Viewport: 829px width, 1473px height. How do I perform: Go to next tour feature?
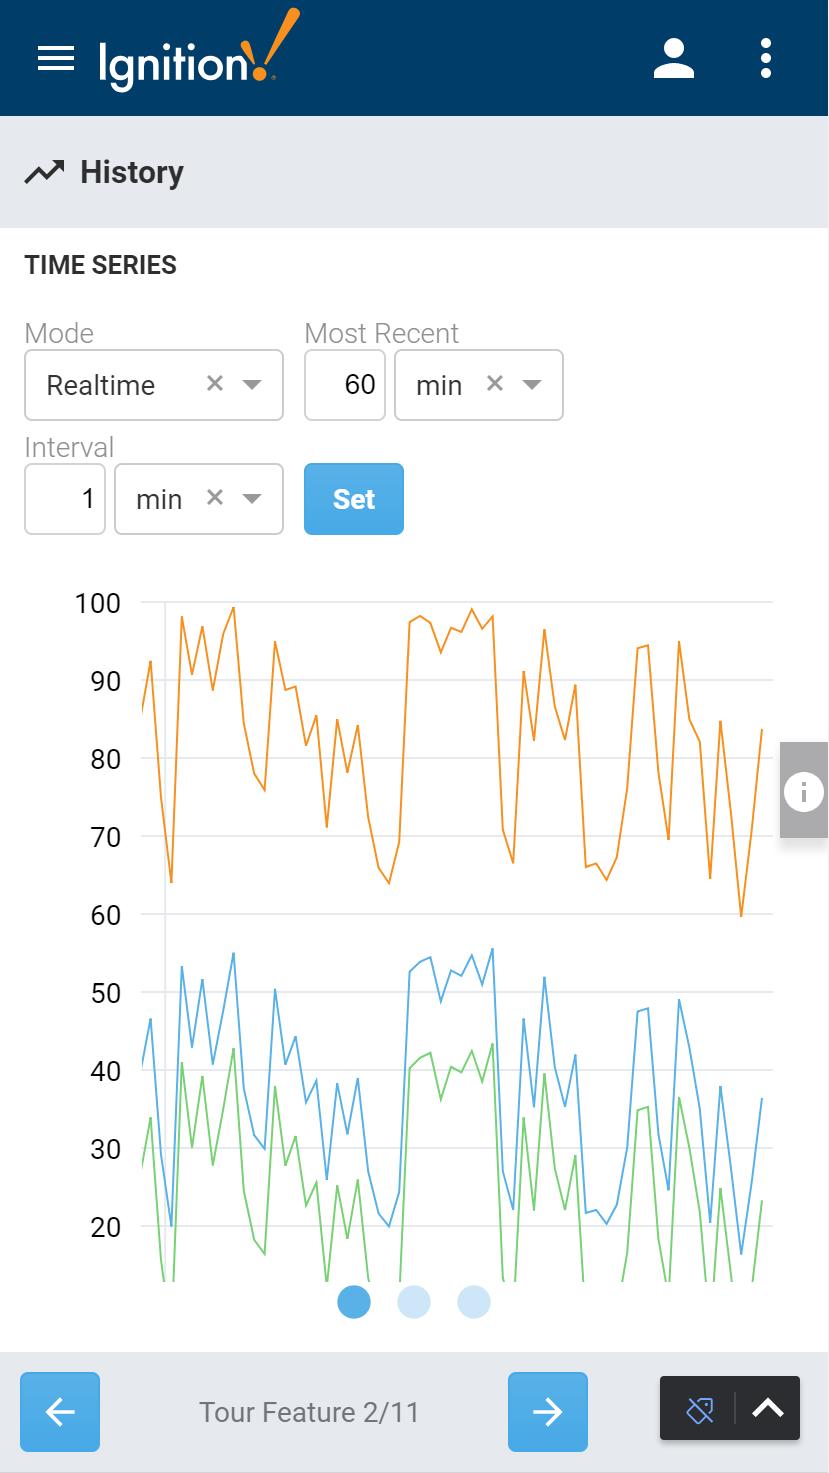pos(547,1411)
